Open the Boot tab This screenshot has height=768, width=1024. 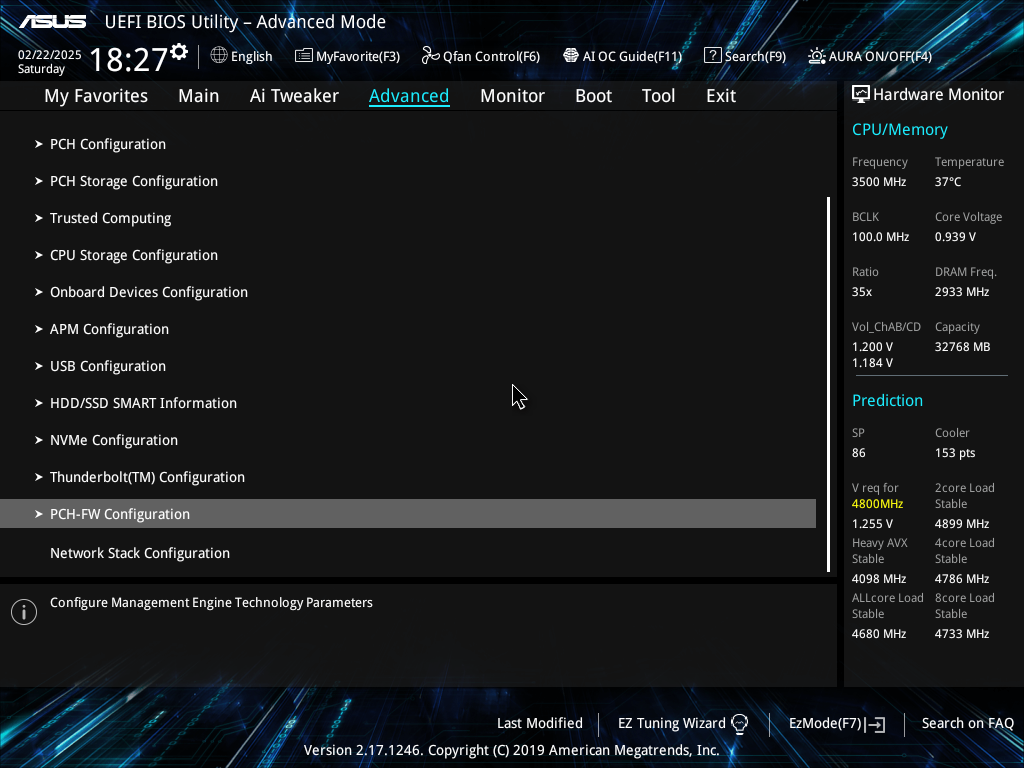coord(593,96)
